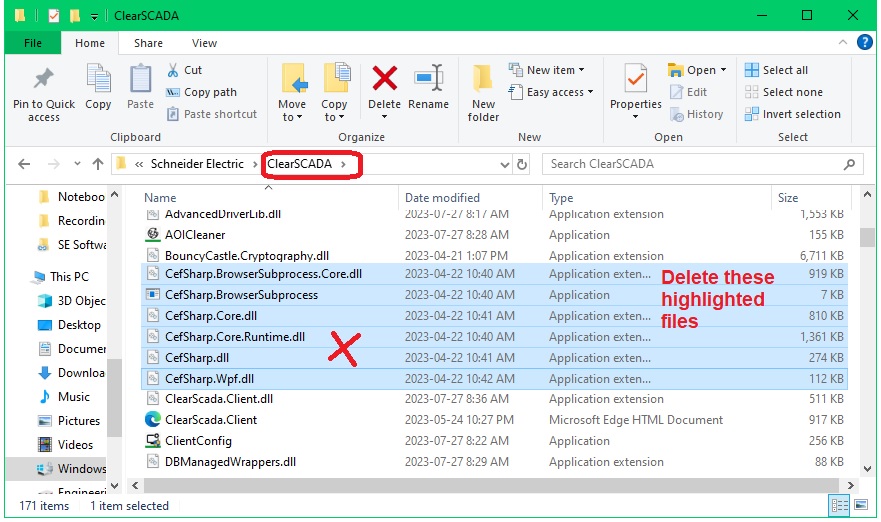Open the Easy access dropdown
881x522 pixels.
coord(551,92)
